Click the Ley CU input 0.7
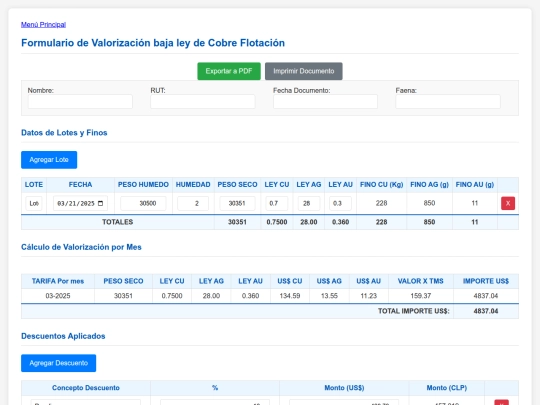 pyautogui.click(x=277, y=203)
